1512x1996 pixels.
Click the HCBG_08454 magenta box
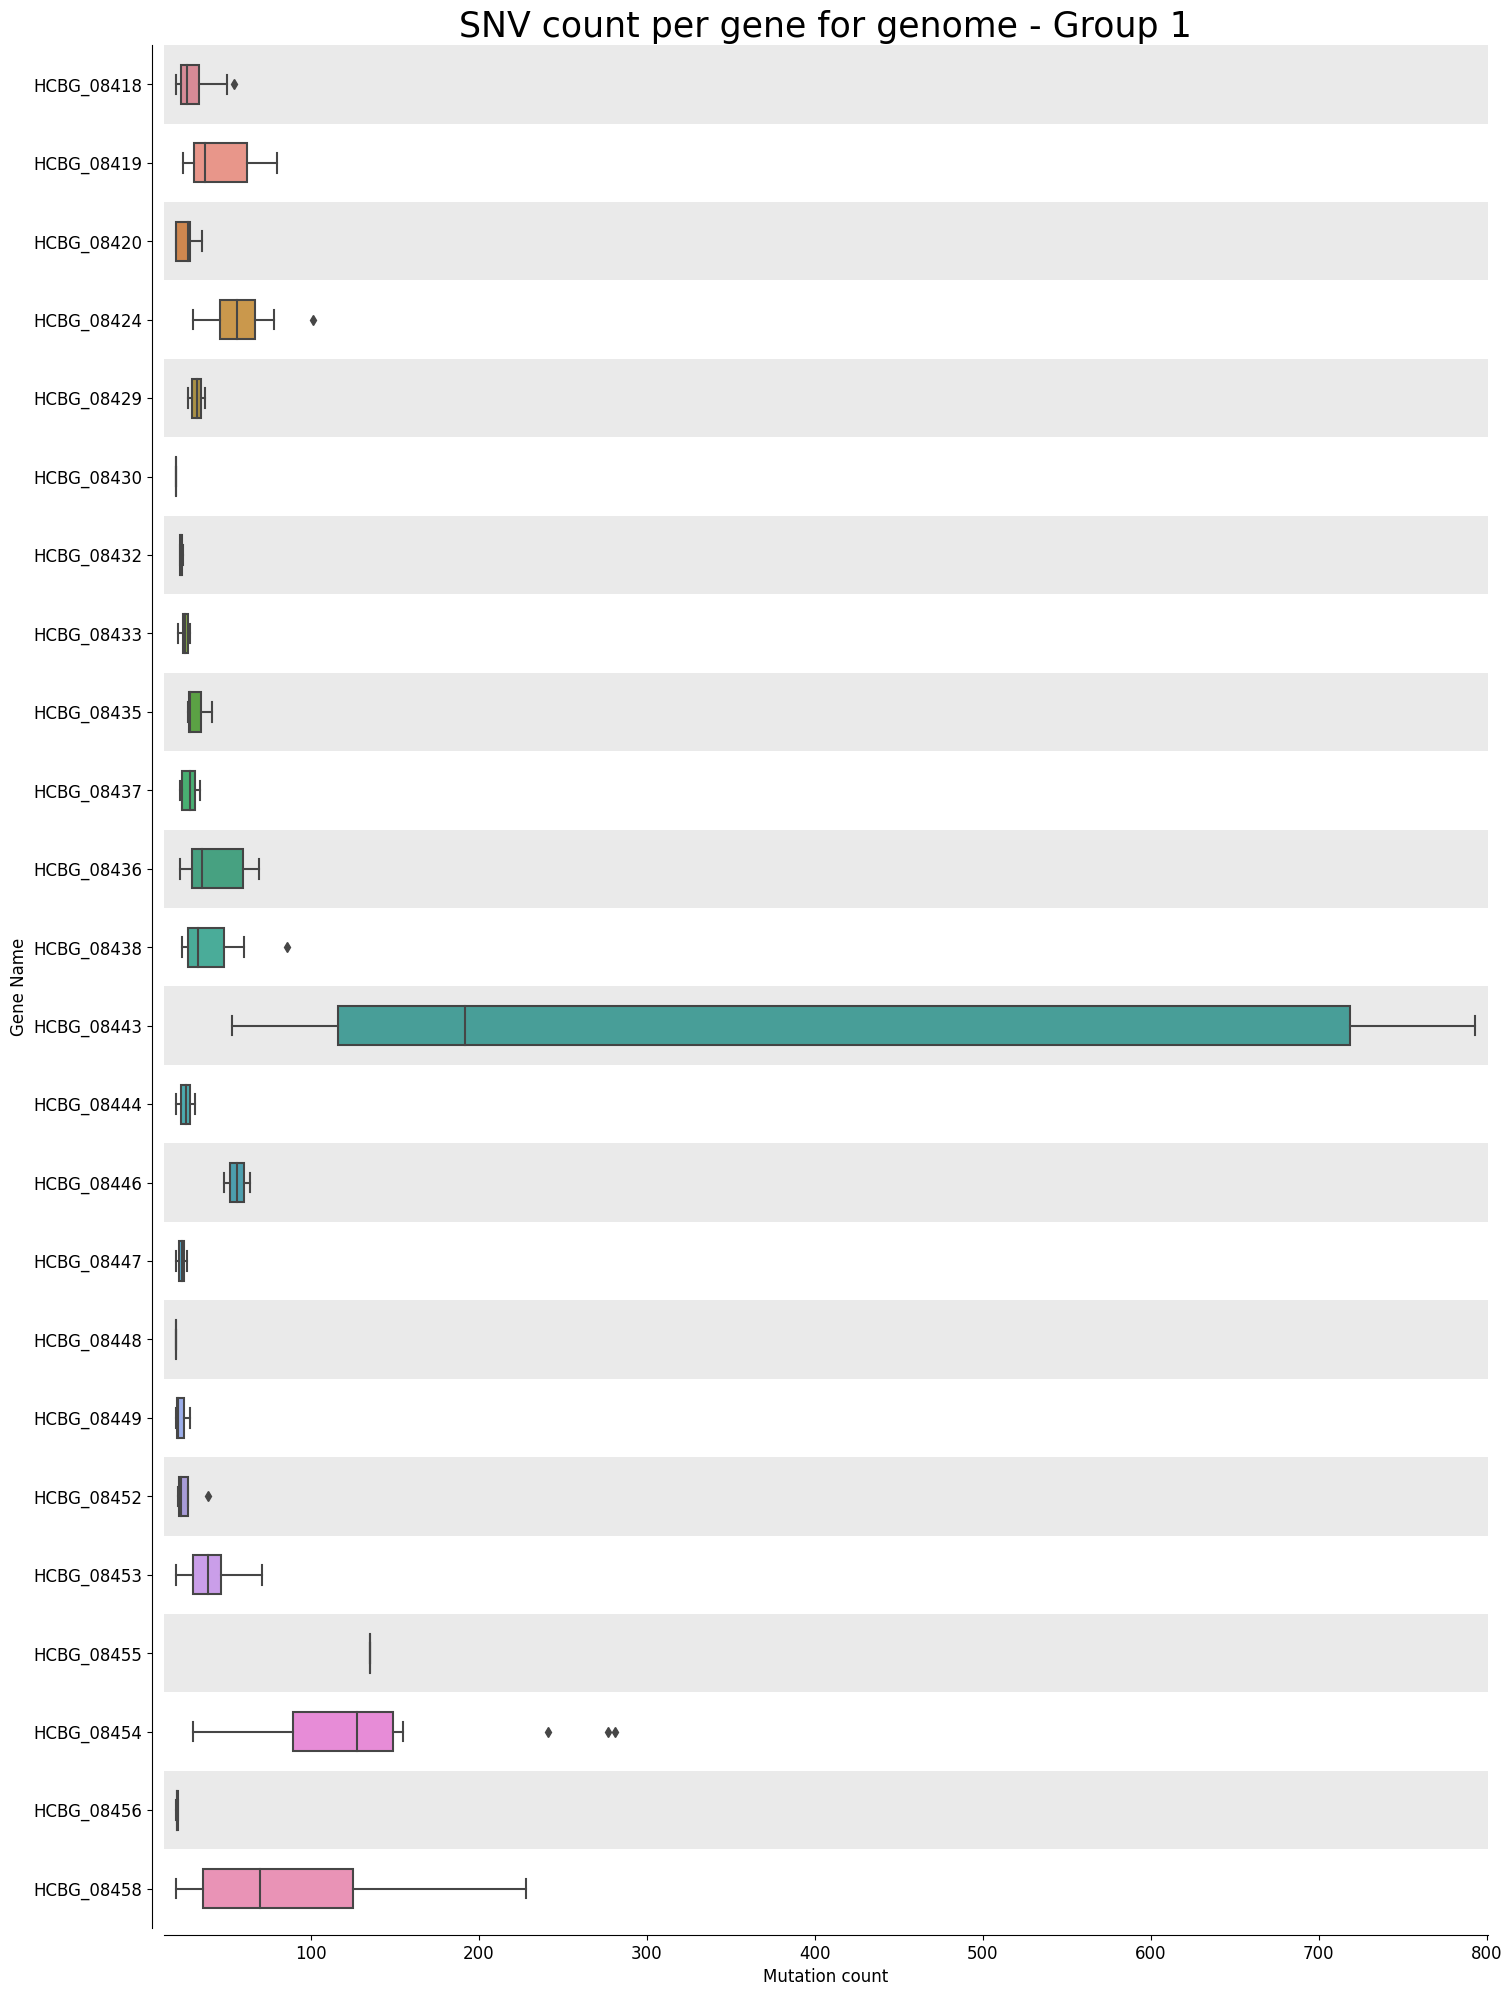point(343,1732)
